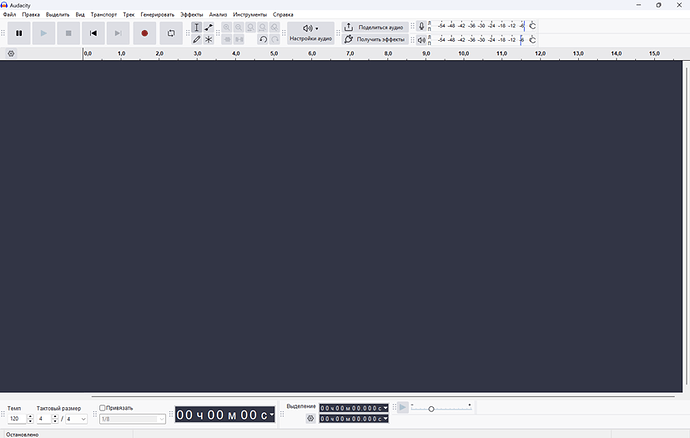Click the Zoom Toggle icon

click(x=275, y=27)
